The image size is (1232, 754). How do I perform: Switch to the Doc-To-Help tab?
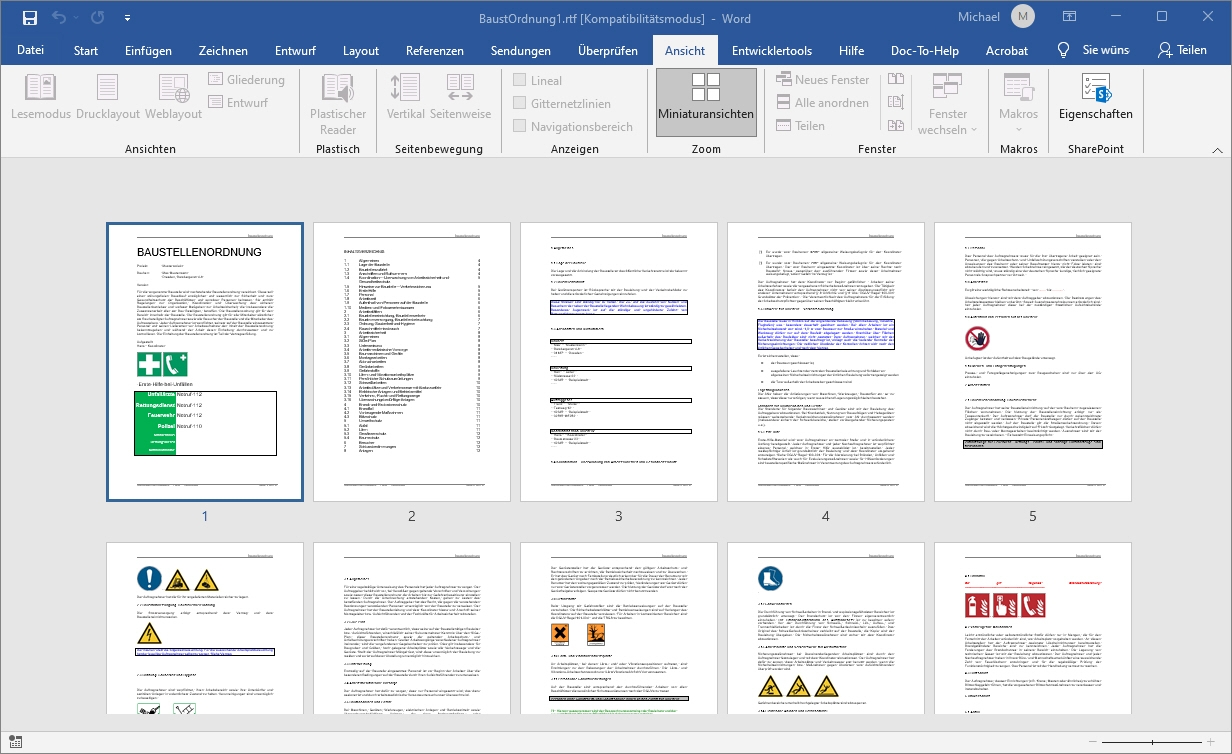point(925,50)
